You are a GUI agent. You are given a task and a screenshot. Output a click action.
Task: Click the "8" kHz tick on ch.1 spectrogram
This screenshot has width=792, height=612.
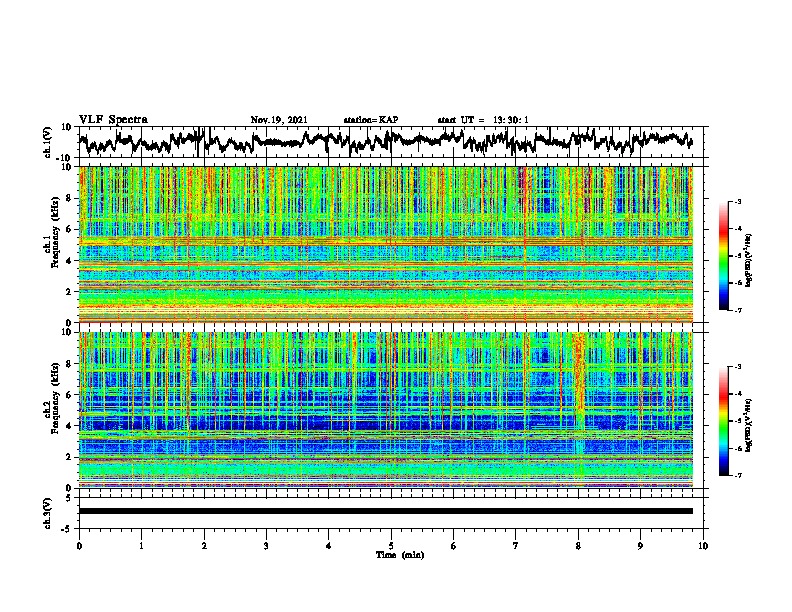[x=70, y=198]
